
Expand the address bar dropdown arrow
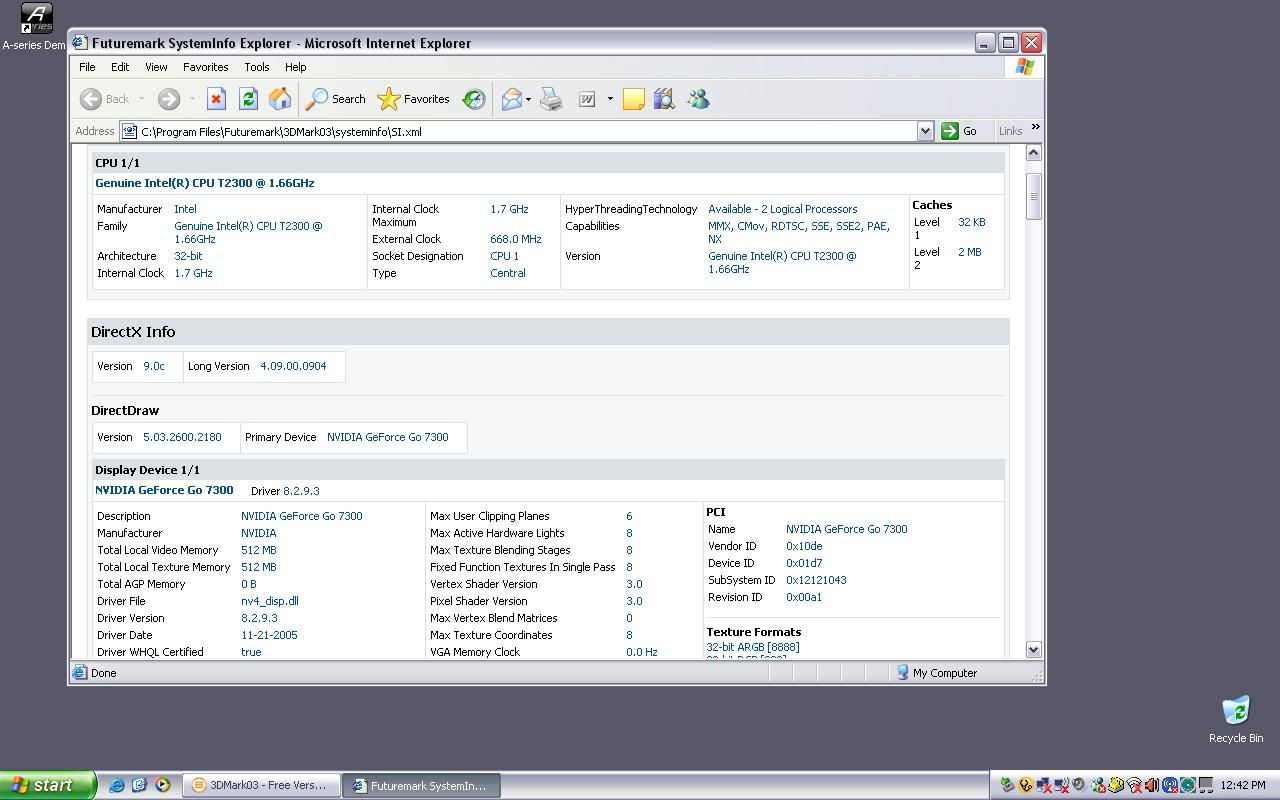point(925,131)
